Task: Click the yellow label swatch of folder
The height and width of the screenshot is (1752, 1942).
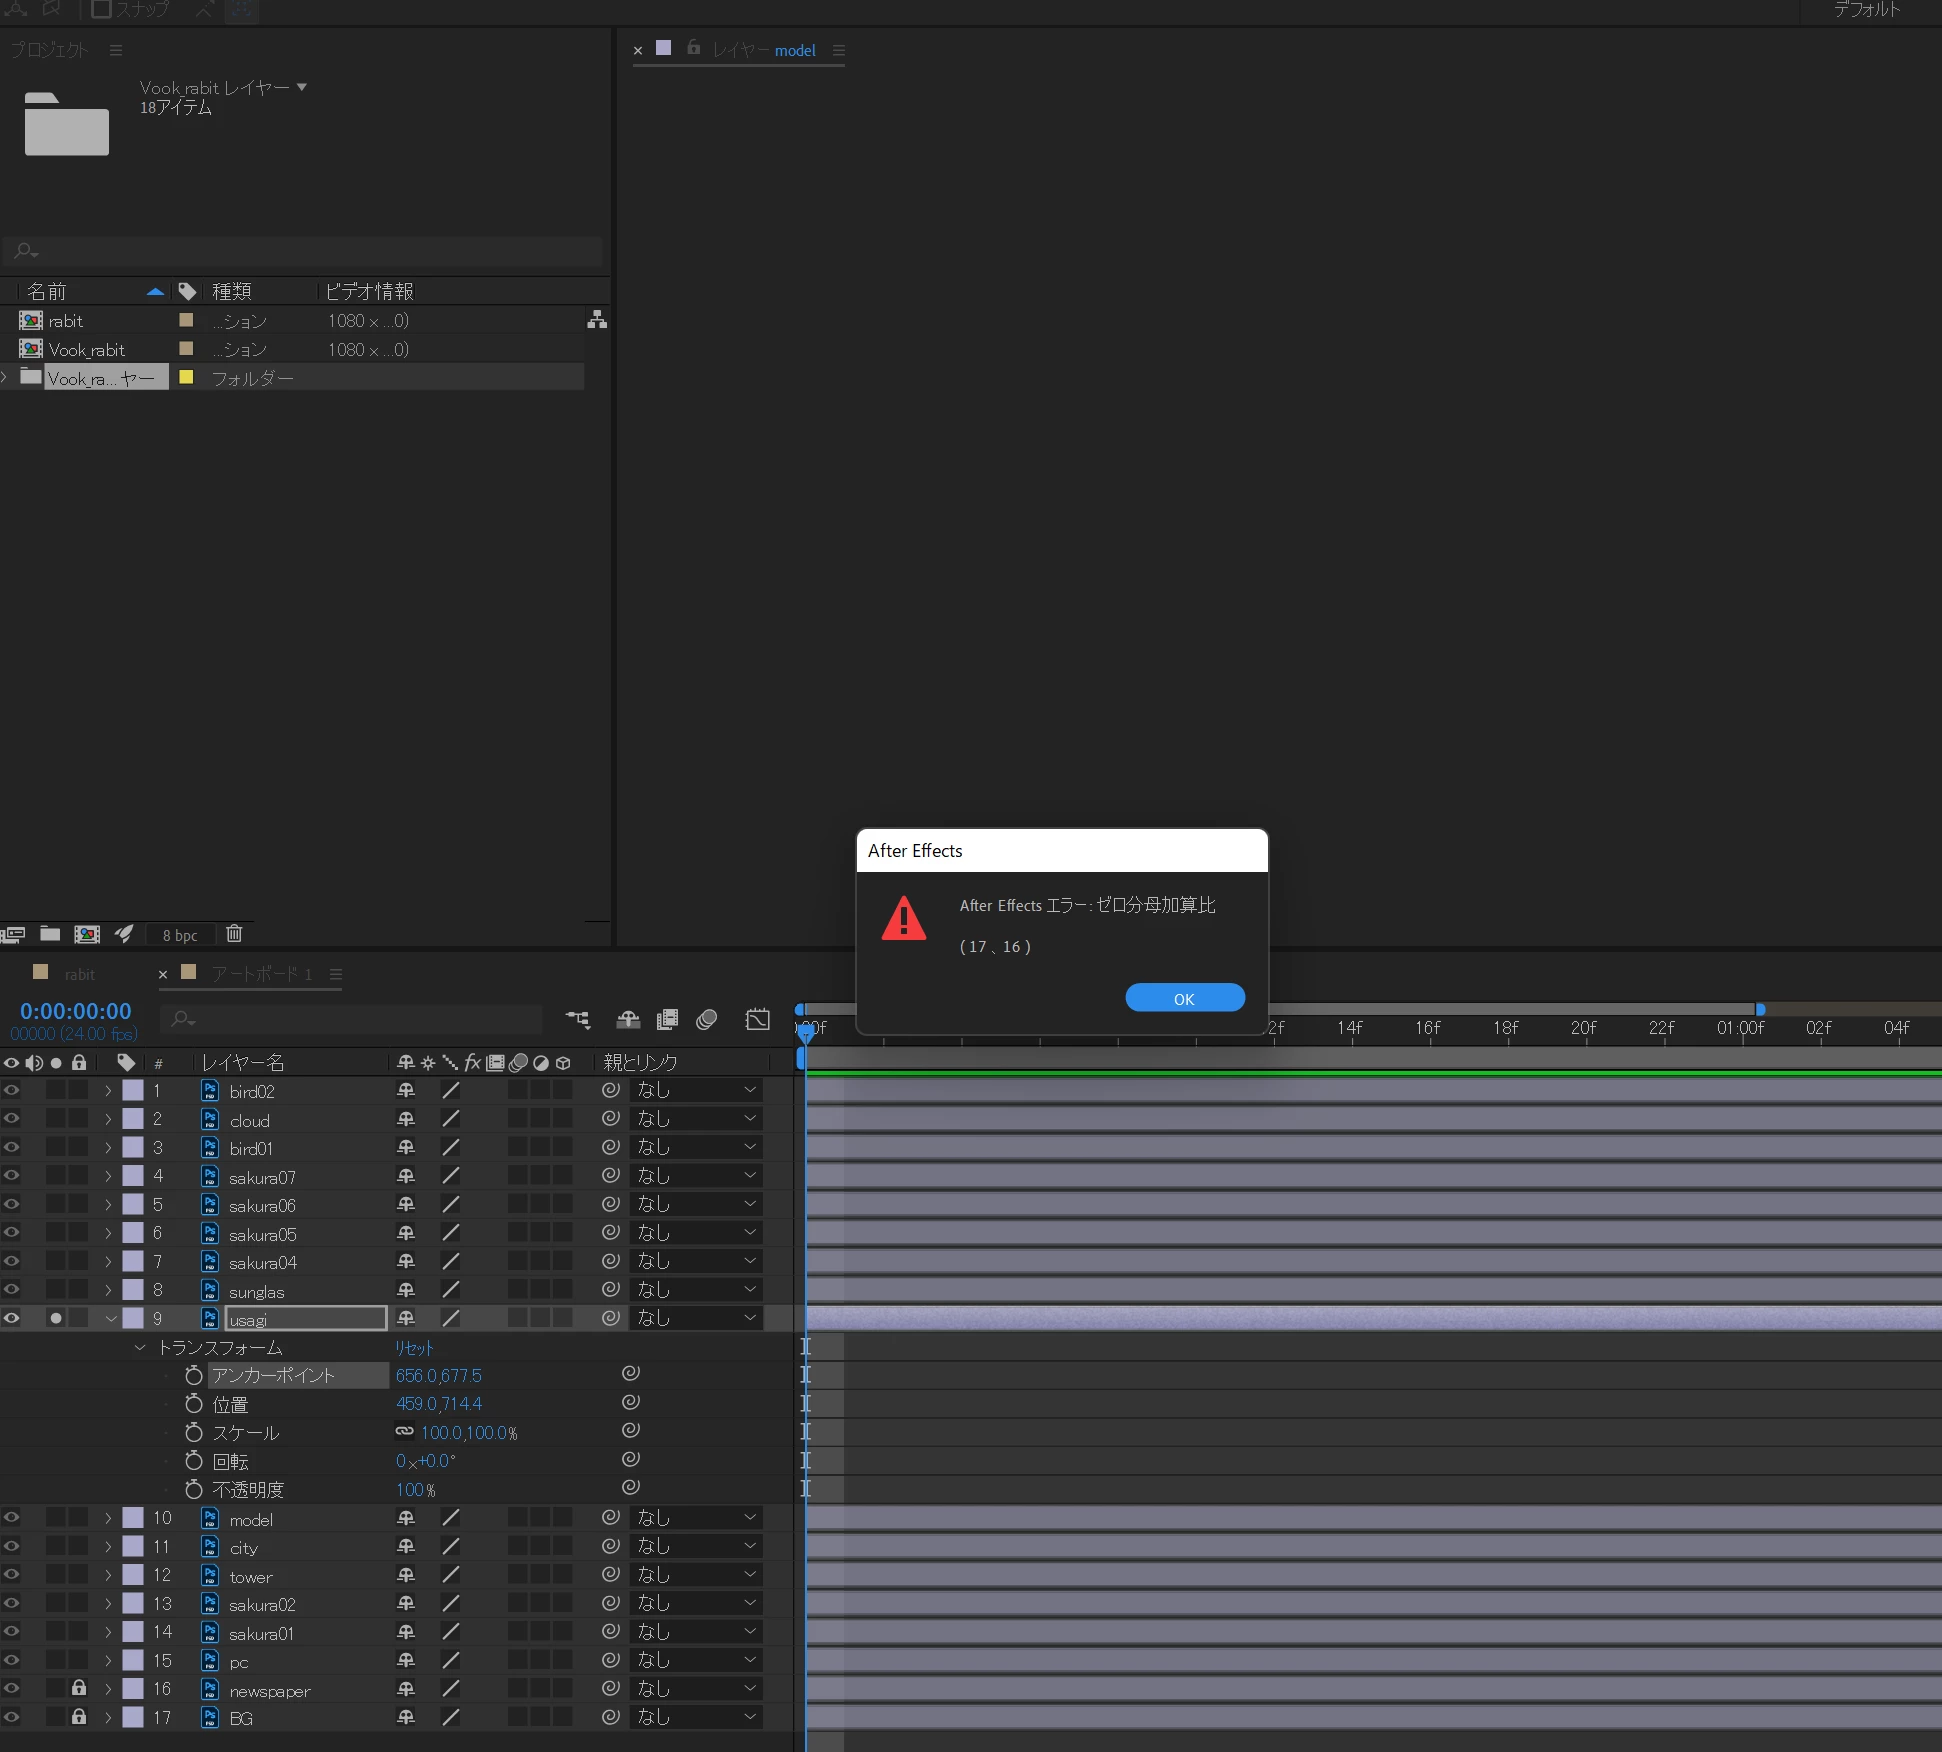Action: pos(186,378)
